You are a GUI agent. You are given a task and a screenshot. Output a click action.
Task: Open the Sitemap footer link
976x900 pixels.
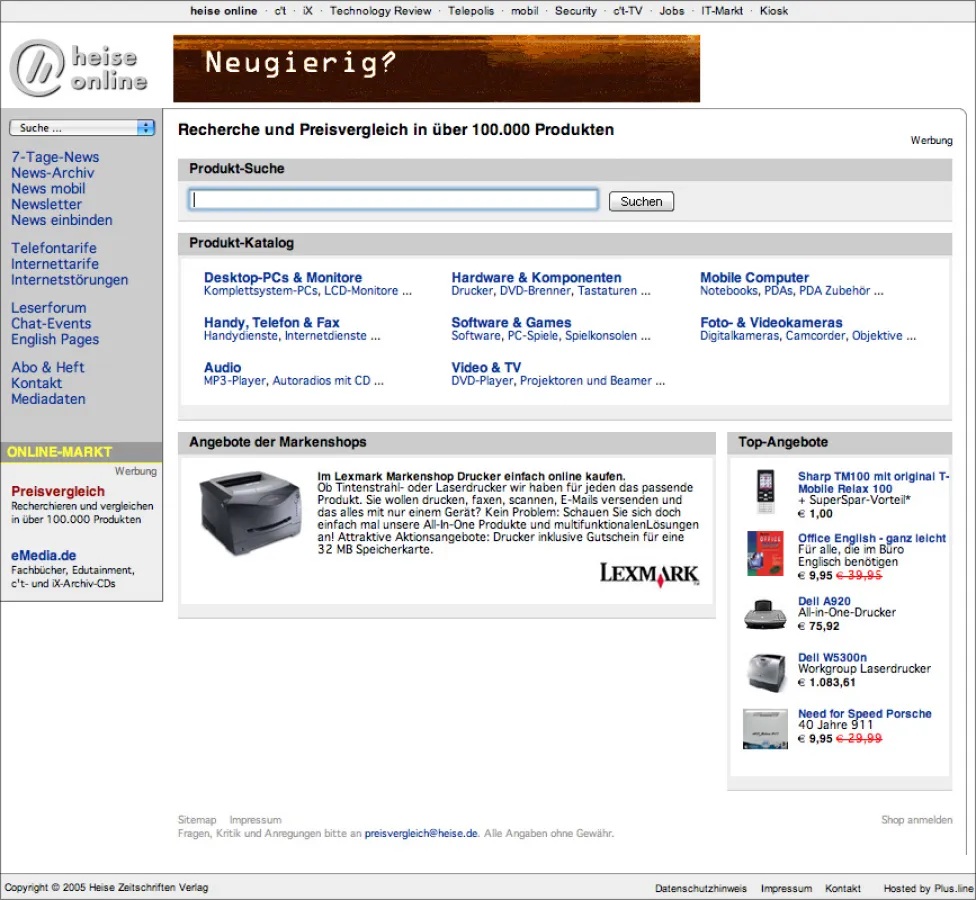click(197, 820)
